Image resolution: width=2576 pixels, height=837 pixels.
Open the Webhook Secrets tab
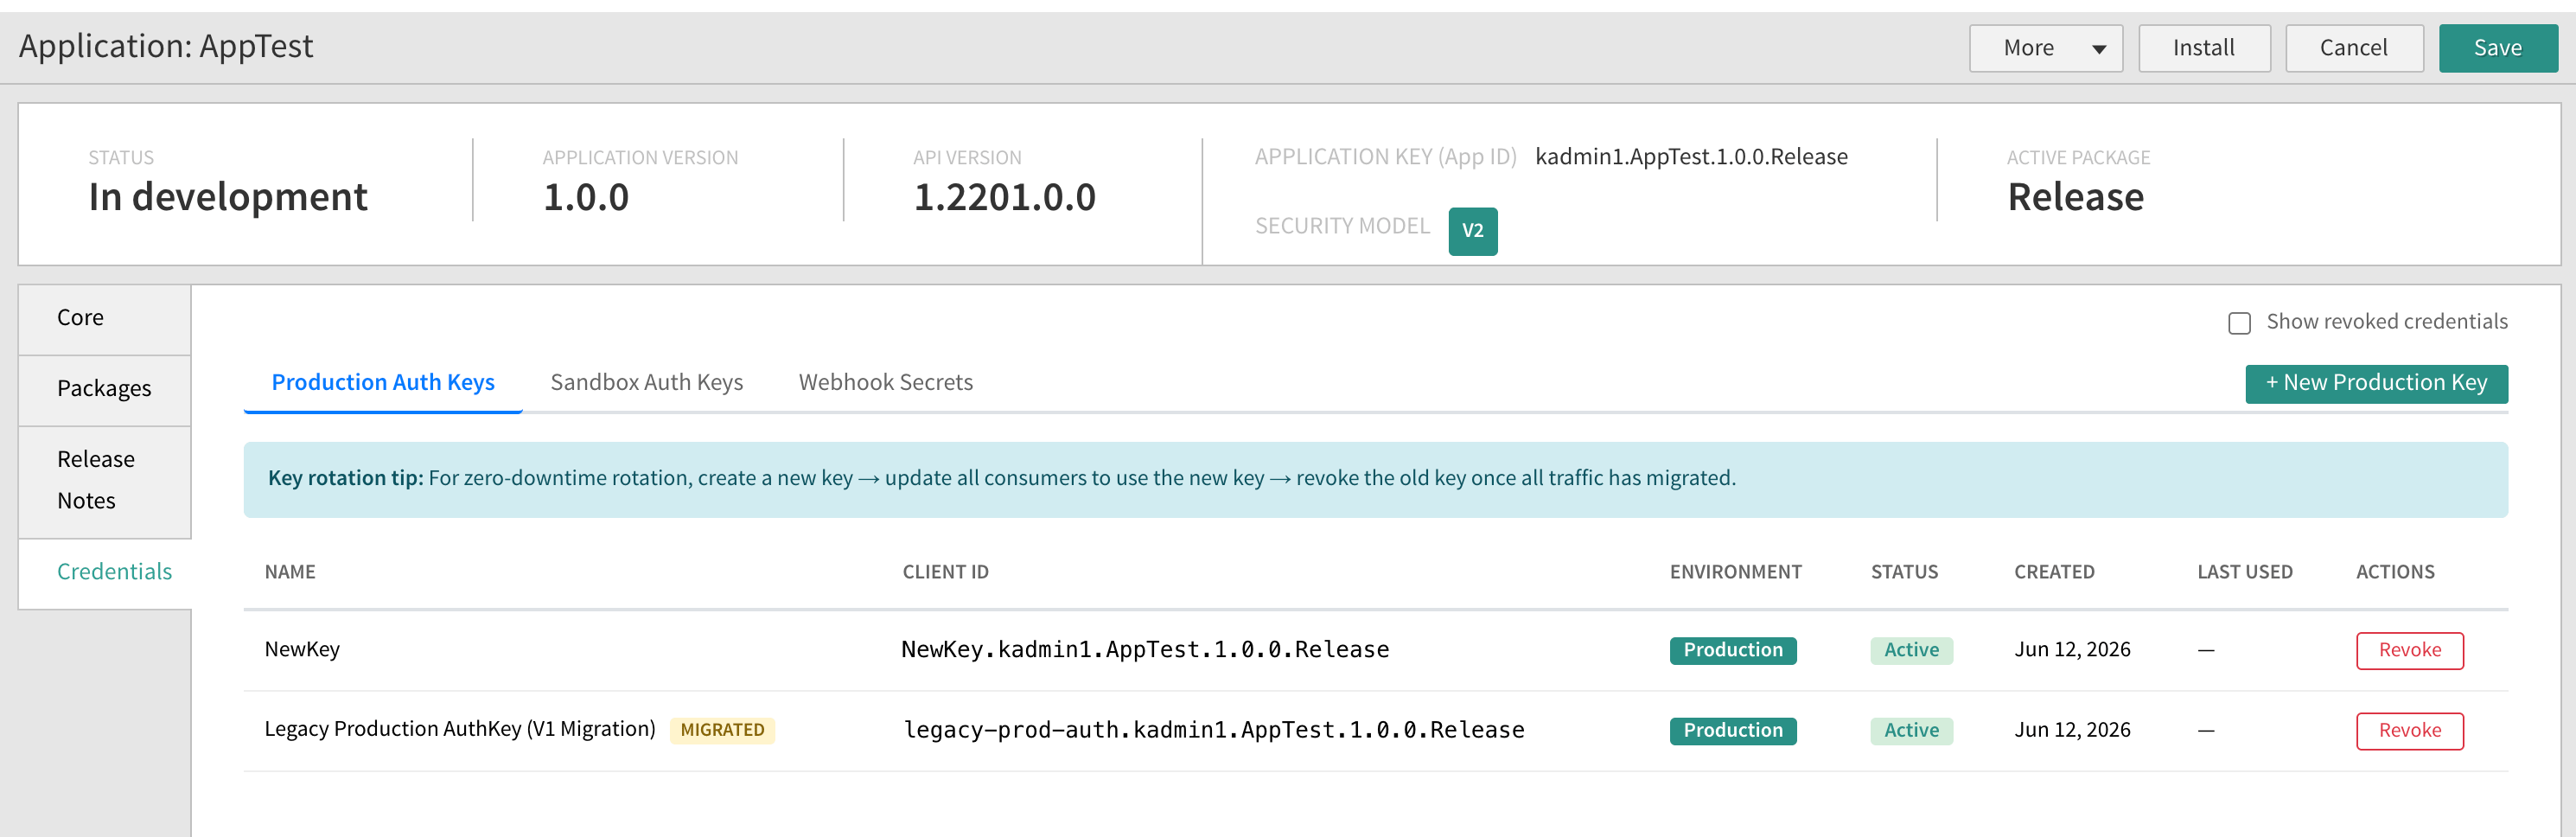[885, 382]
